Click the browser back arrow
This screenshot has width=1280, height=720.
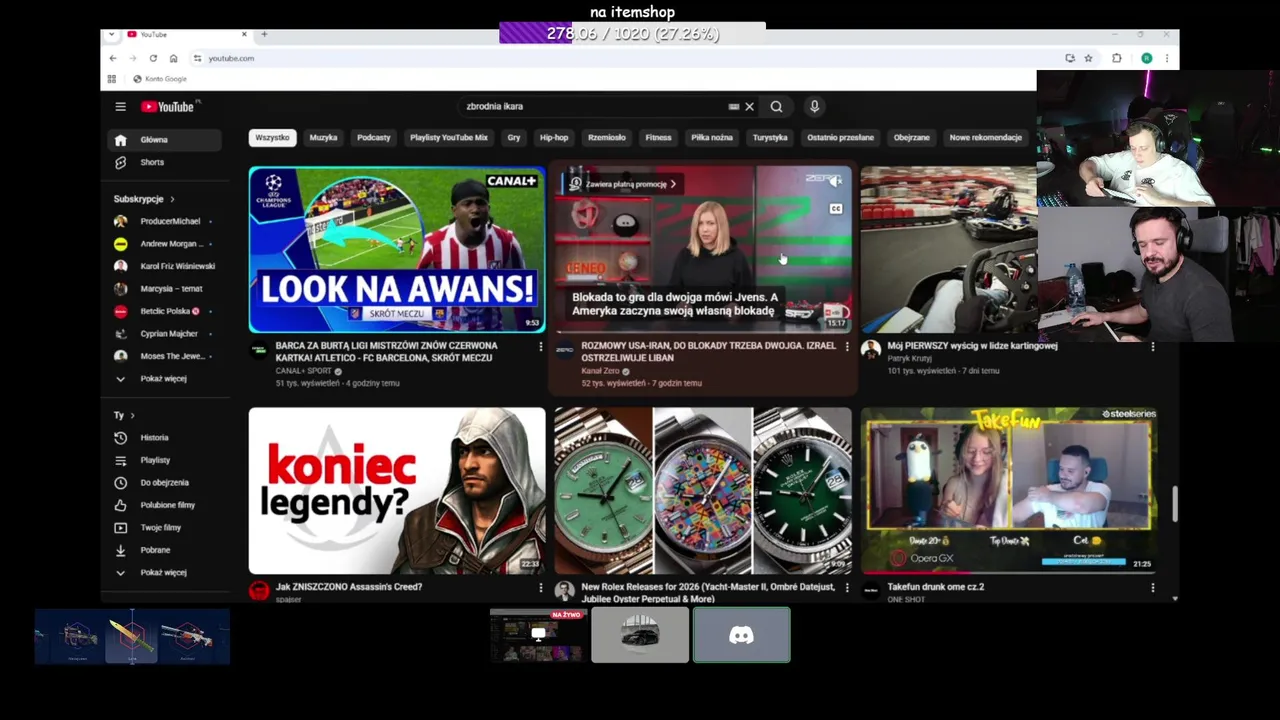pyautogui.click(x=113, y=58)
